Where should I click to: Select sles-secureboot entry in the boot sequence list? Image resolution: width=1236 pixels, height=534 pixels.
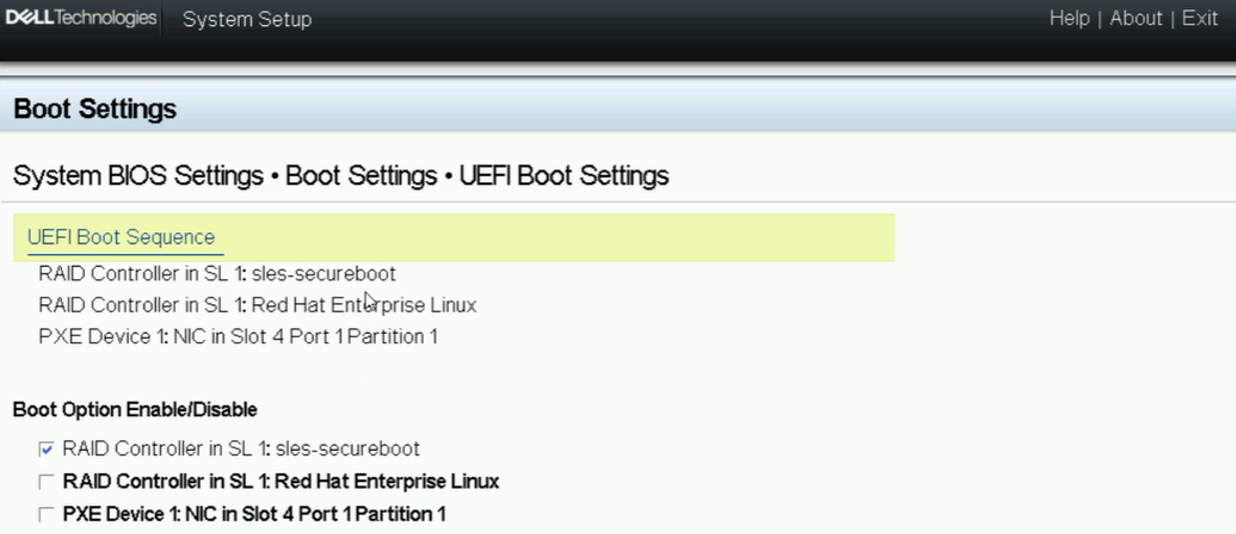[217, 274]
